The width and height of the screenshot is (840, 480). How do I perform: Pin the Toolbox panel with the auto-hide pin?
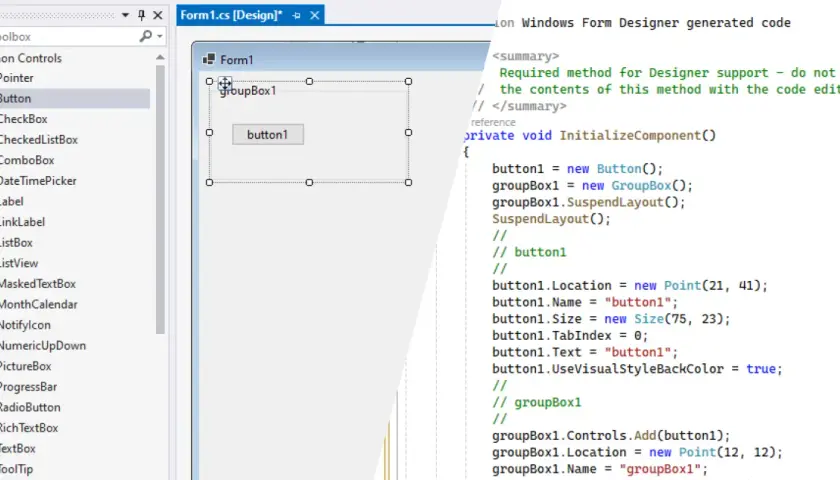pos(141,15)
